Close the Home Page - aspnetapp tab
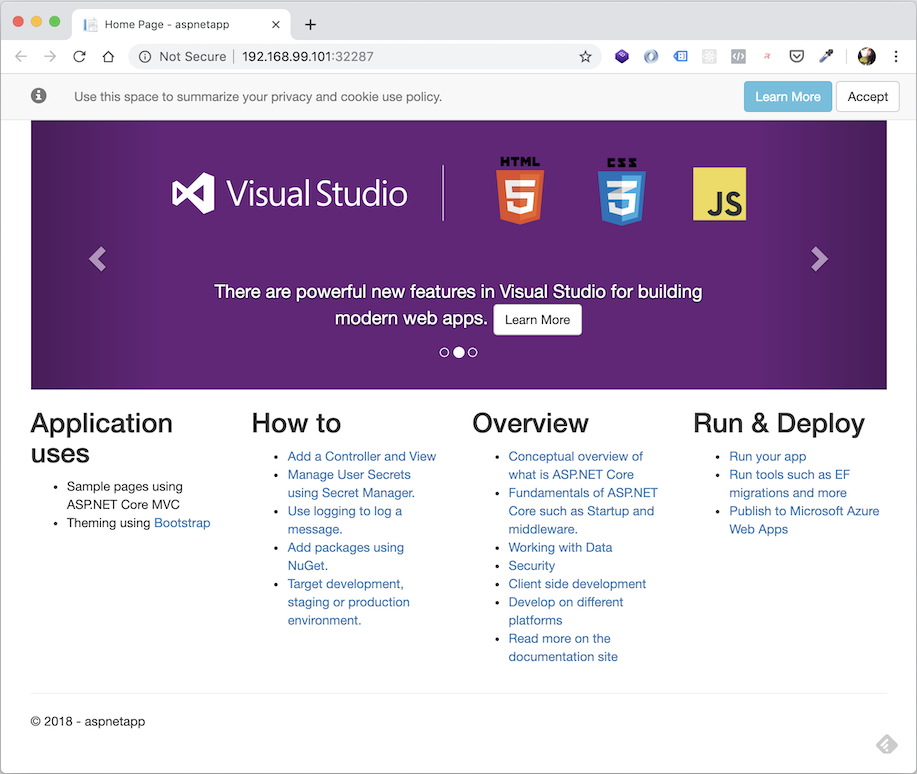 tap(276, 25)
